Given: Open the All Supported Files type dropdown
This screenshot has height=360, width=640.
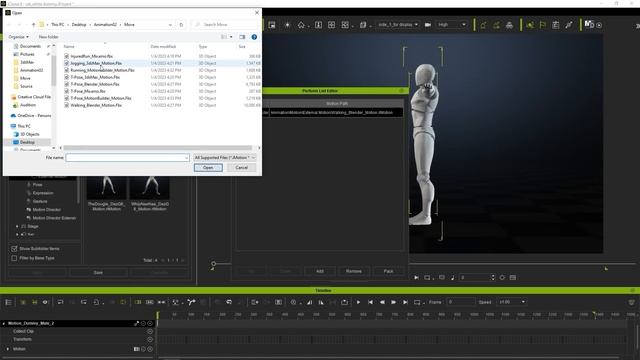Looking at the screenshot, I should tap(224, 158).
